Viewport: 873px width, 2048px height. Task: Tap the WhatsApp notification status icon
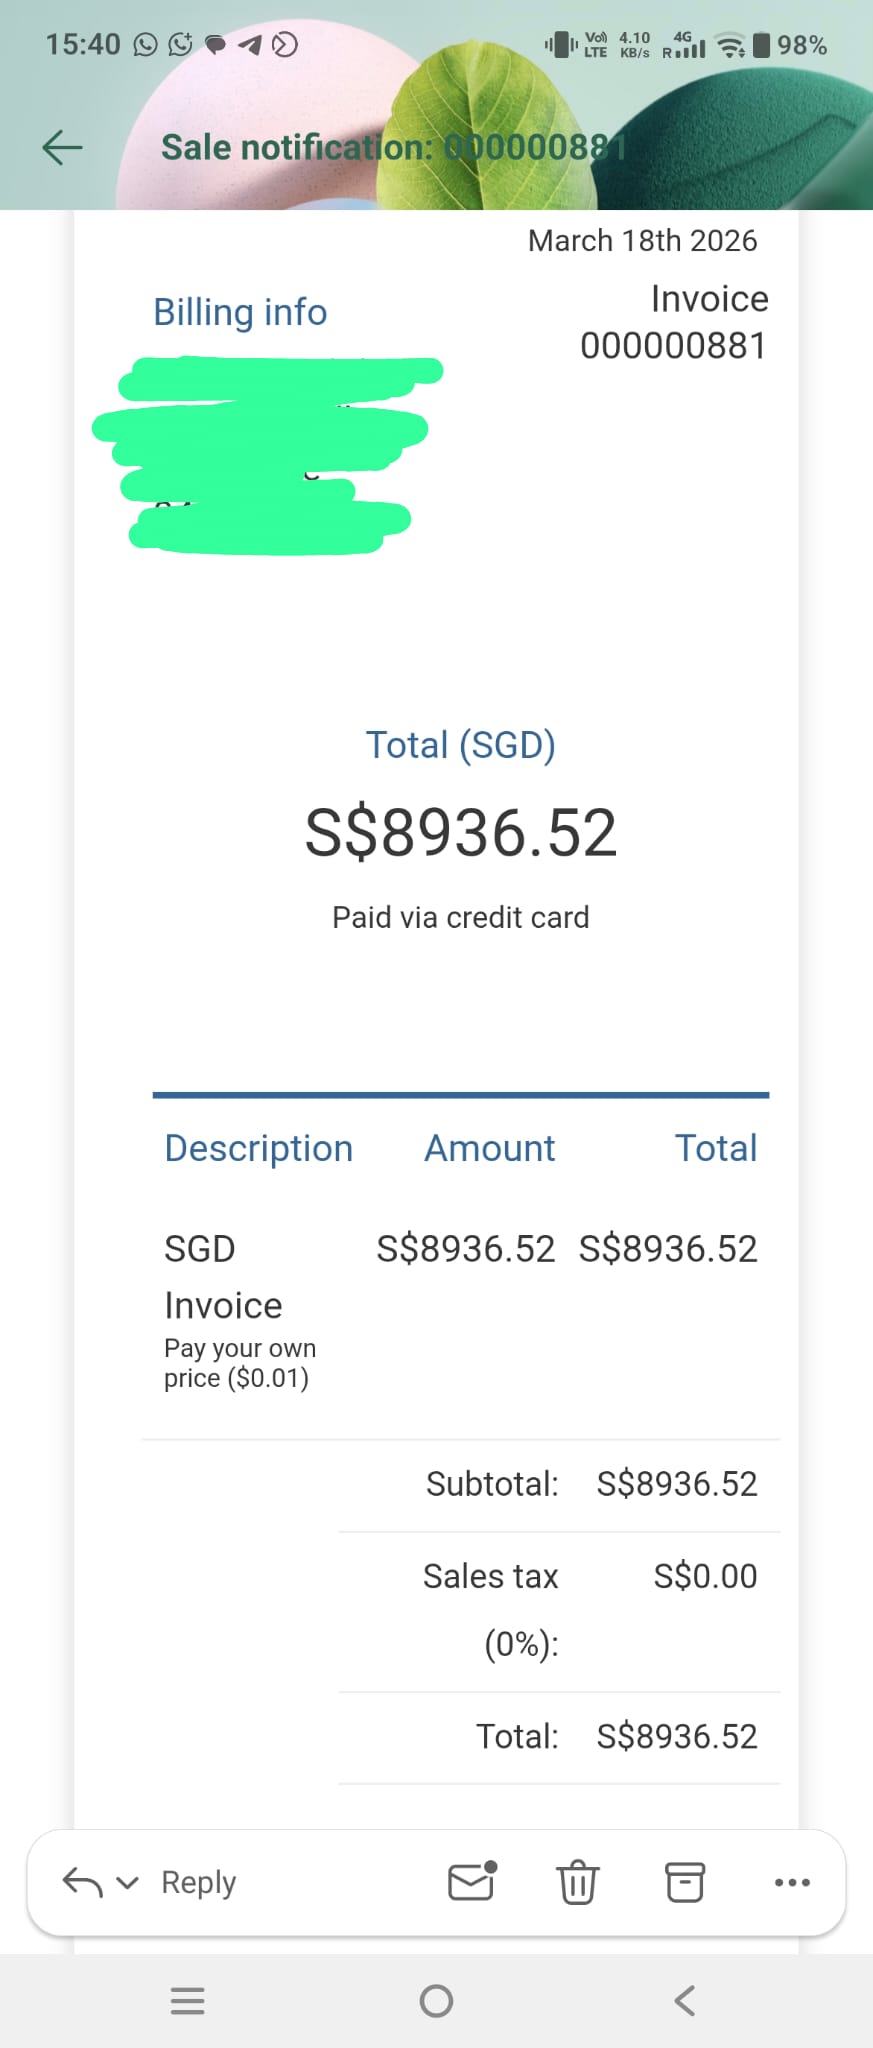[x=146, y=44]
